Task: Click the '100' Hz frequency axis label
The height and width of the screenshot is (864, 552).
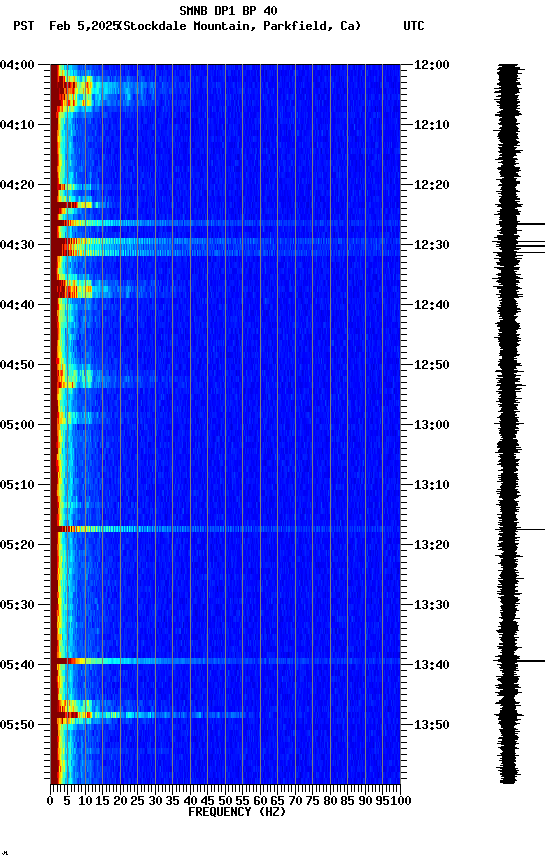Action: (x=401, y=801)
